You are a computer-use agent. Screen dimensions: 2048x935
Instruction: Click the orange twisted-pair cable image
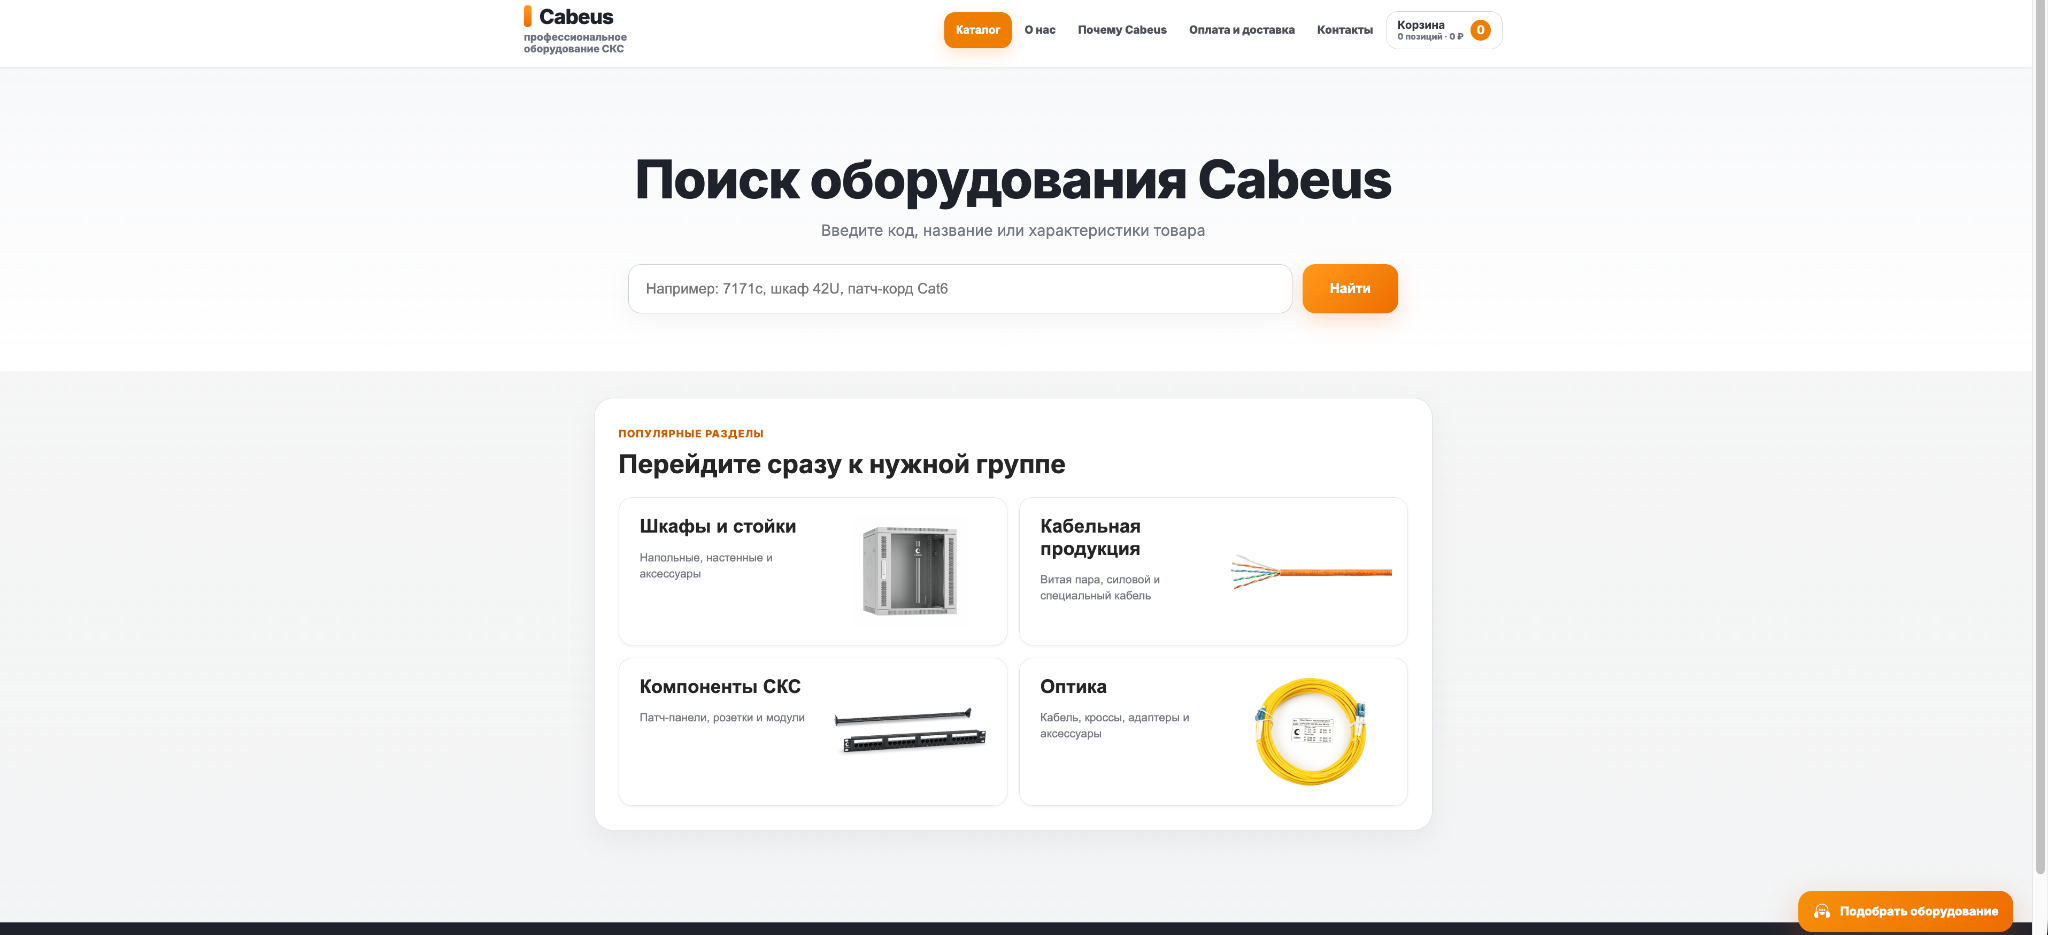point(1311,572)
